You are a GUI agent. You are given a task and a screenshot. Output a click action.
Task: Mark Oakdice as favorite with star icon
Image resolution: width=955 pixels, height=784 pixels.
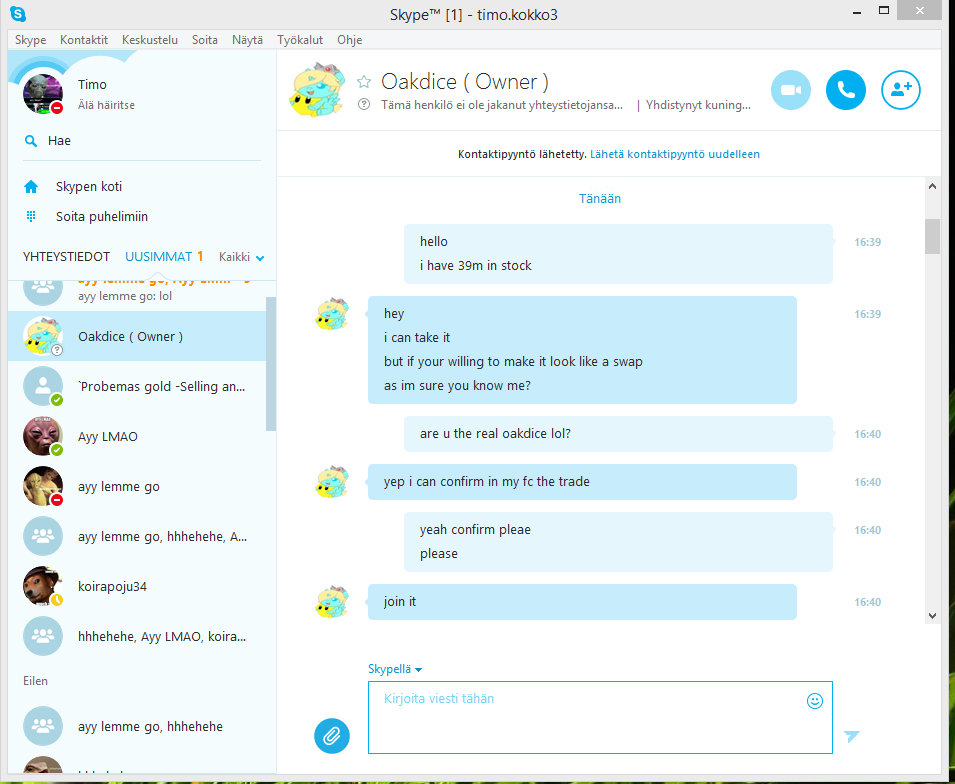364,82
